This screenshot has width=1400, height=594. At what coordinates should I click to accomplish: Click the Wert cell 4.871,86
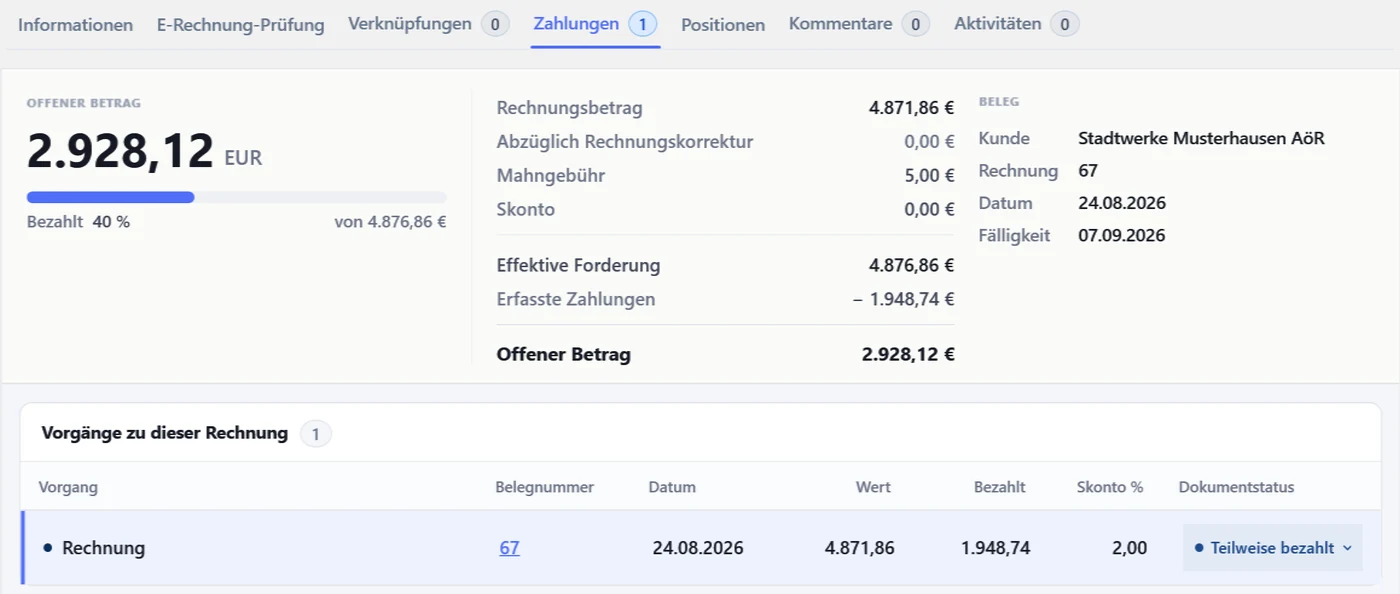pyautogui.click(x=860, y=548)
